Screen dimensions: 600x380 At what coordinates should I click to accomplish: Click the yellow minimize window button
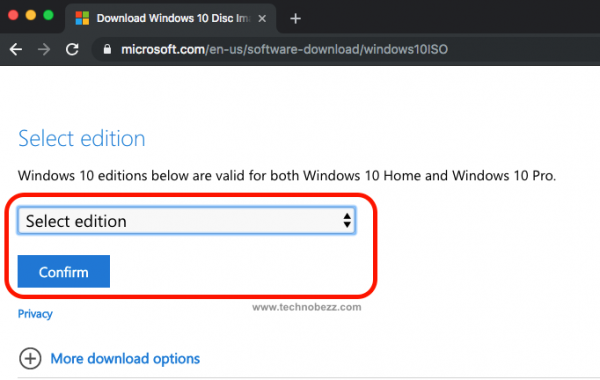point(31,15)
